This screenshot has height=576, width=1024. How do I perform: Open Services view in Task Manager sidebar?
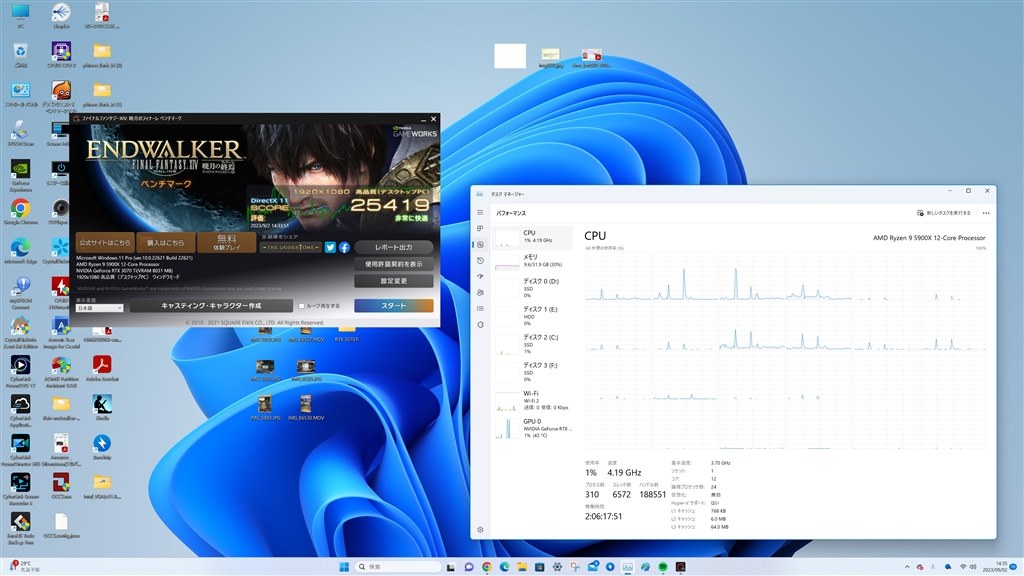pyautogui.click(x=481, y=324)
